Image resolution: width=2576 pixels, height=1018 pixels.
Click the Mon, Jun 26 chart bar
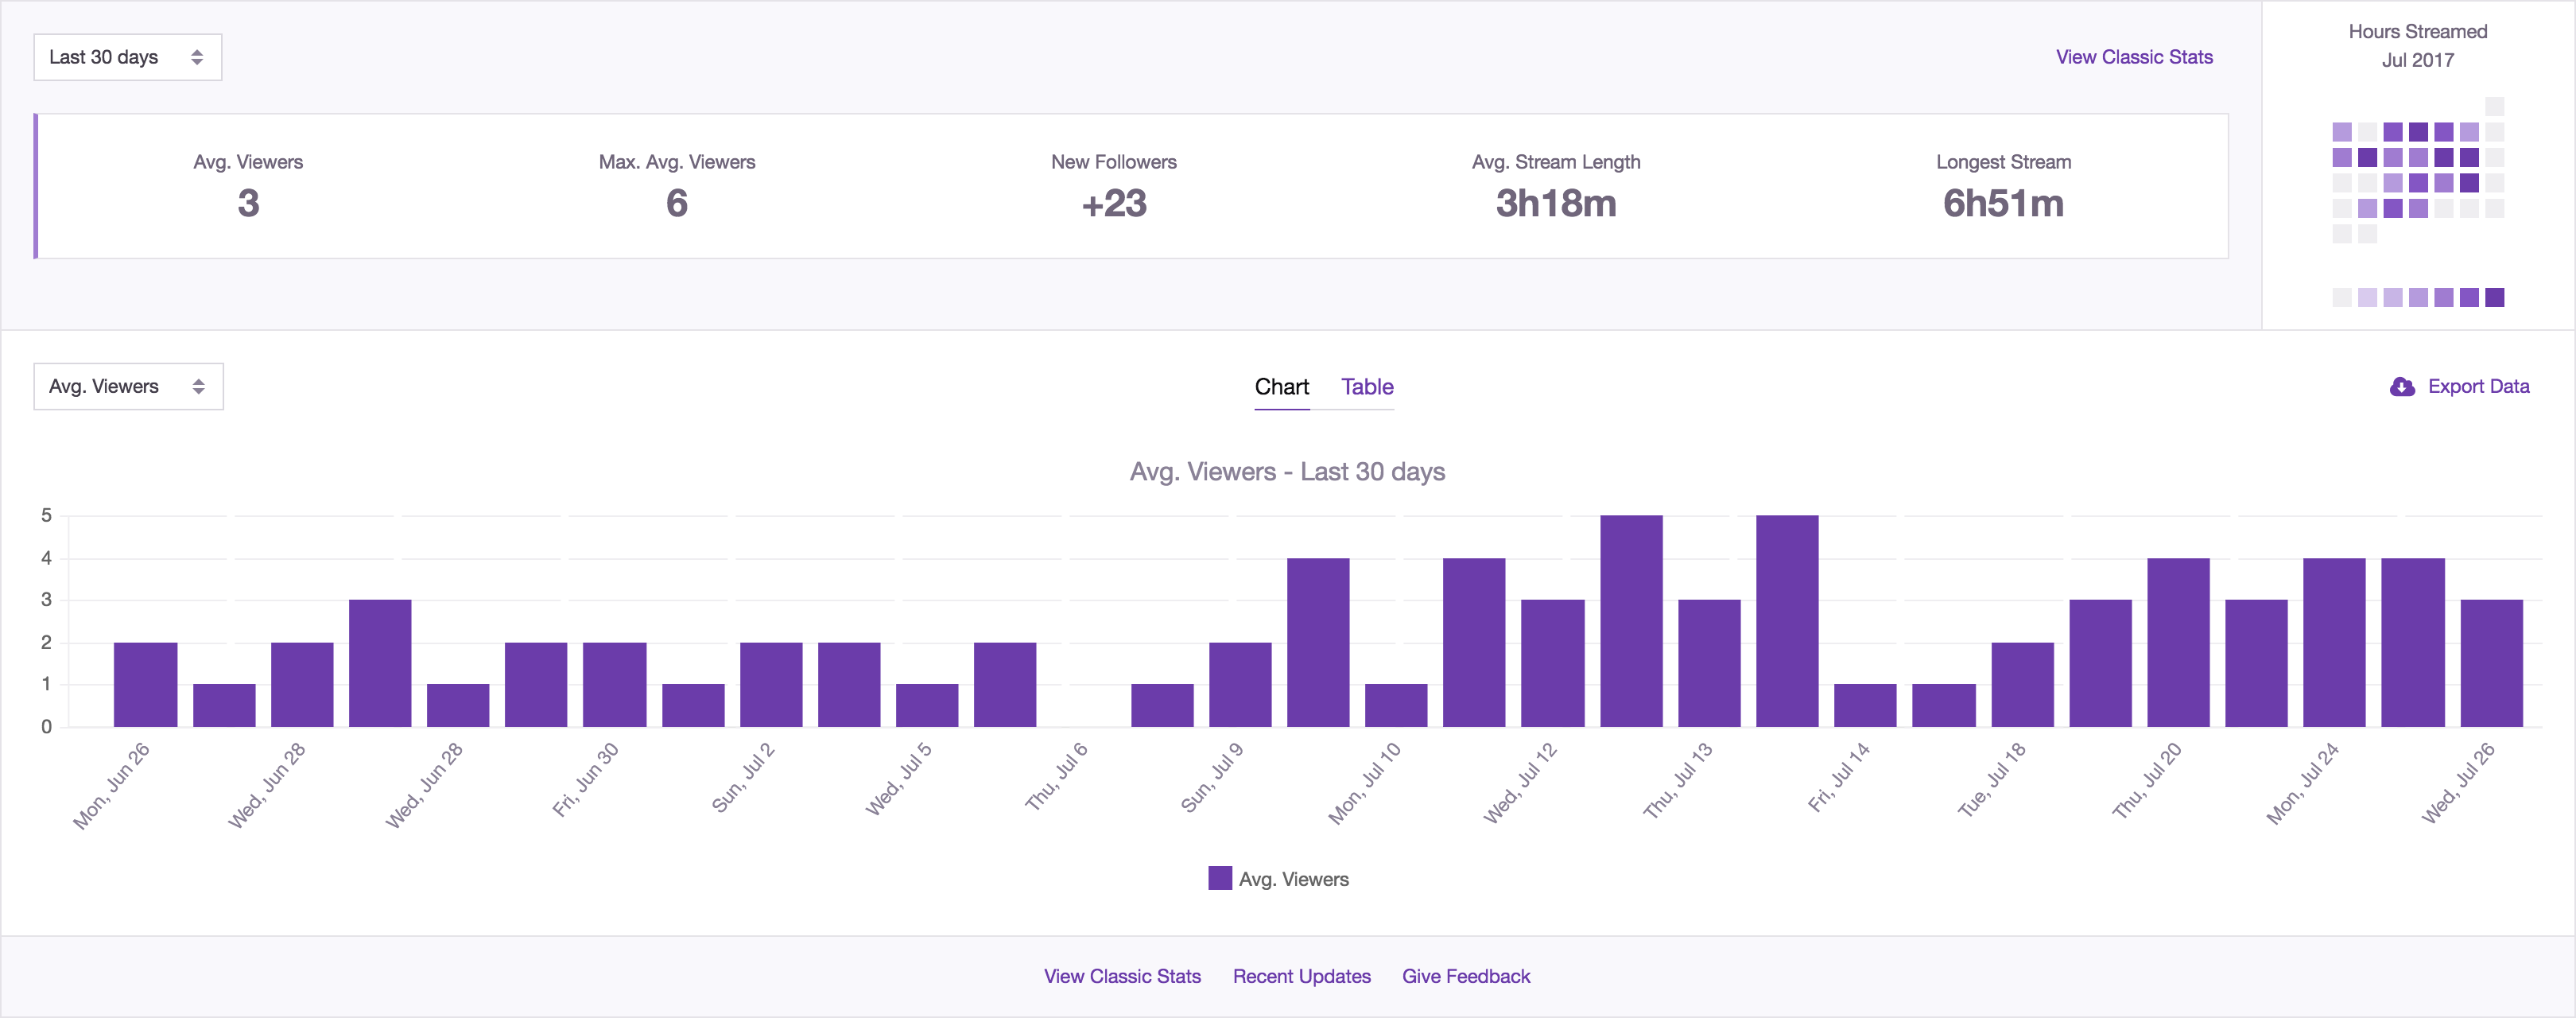[145, 684]
